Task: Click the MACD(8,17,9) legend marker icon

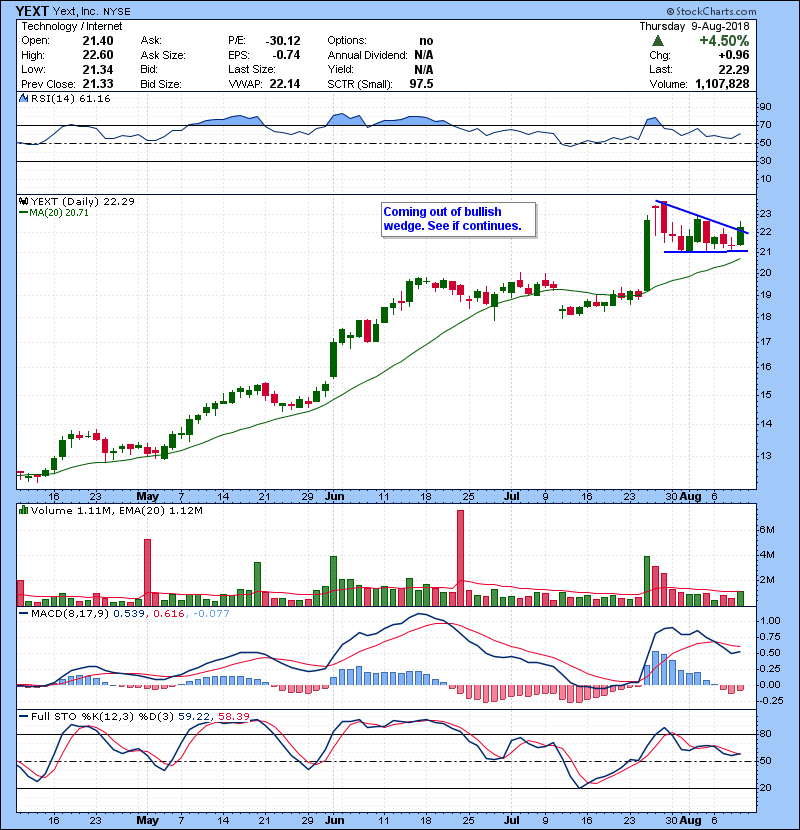Action: pyautogui.click(x=23, y=612)
